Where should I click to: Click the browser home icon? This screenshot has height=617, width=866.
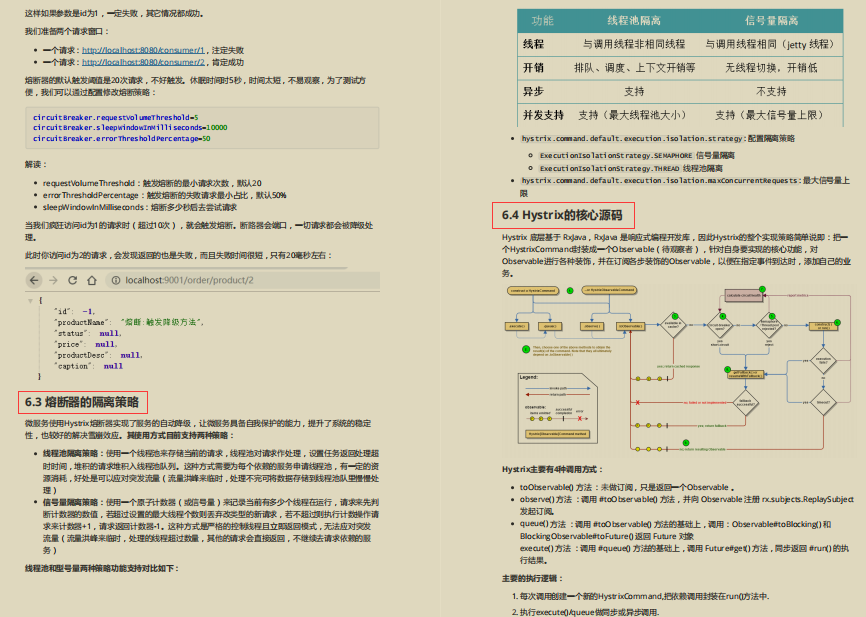92,280
